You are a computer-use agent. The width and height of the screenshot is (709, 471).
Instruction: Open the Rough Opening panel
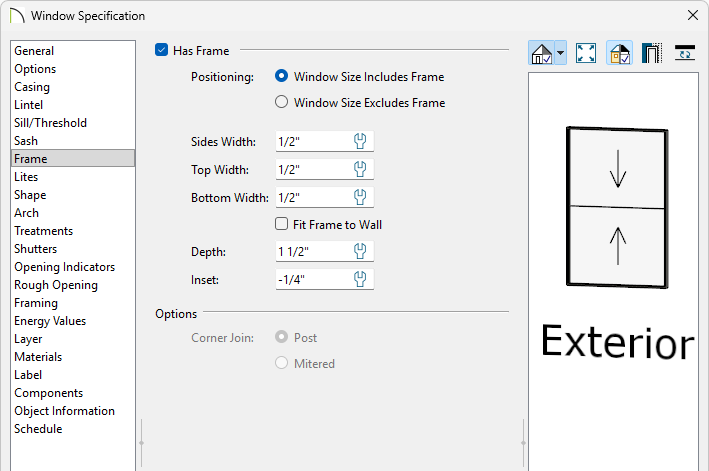coord(73,285)
